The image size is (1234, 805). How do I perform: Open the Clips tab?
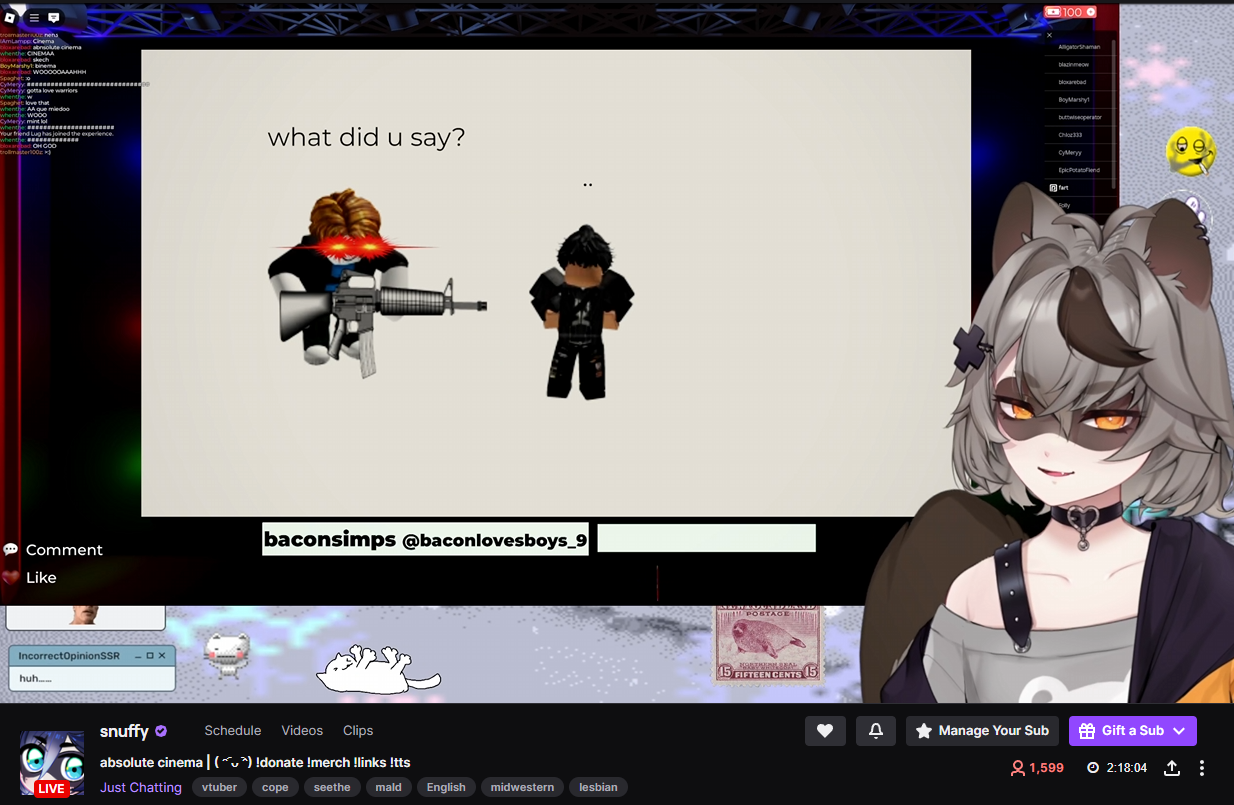358,731
